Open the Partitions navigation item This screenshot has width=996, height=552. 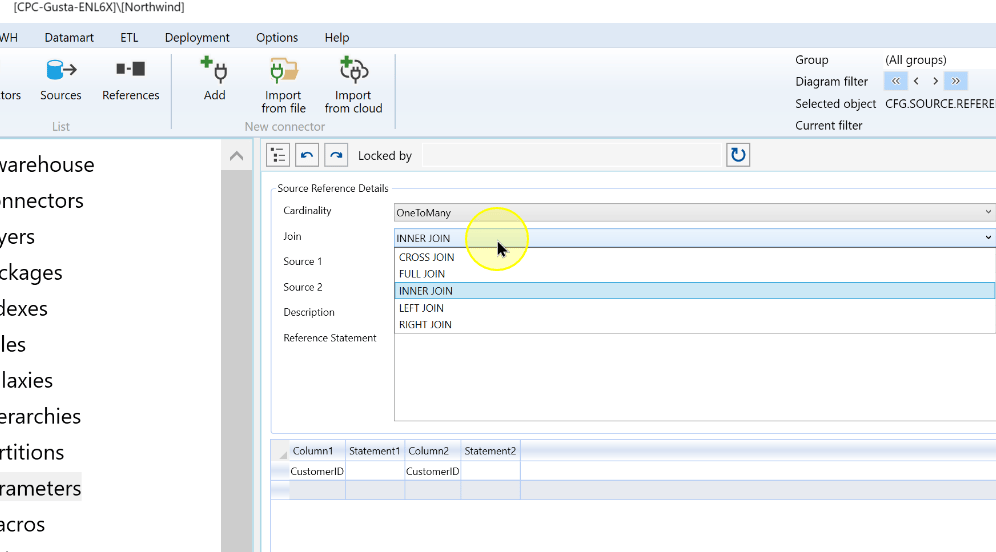[x=32, y=452]
